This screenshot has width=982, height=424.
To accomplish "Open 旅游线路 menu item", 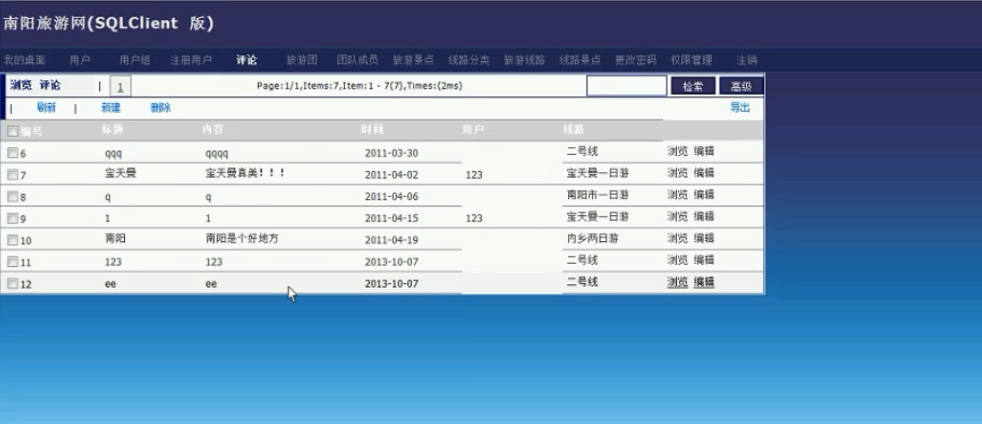I will click(525, 60).
